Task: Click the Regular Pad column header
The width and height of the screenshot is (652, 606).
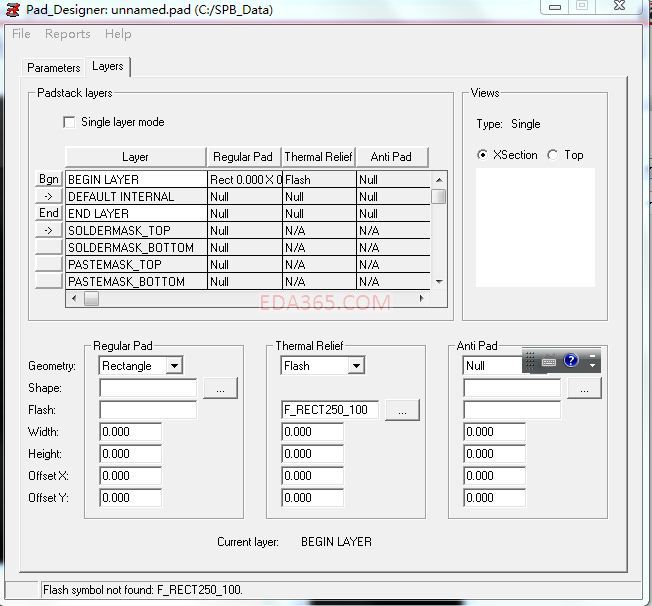Action: [243, 157]
